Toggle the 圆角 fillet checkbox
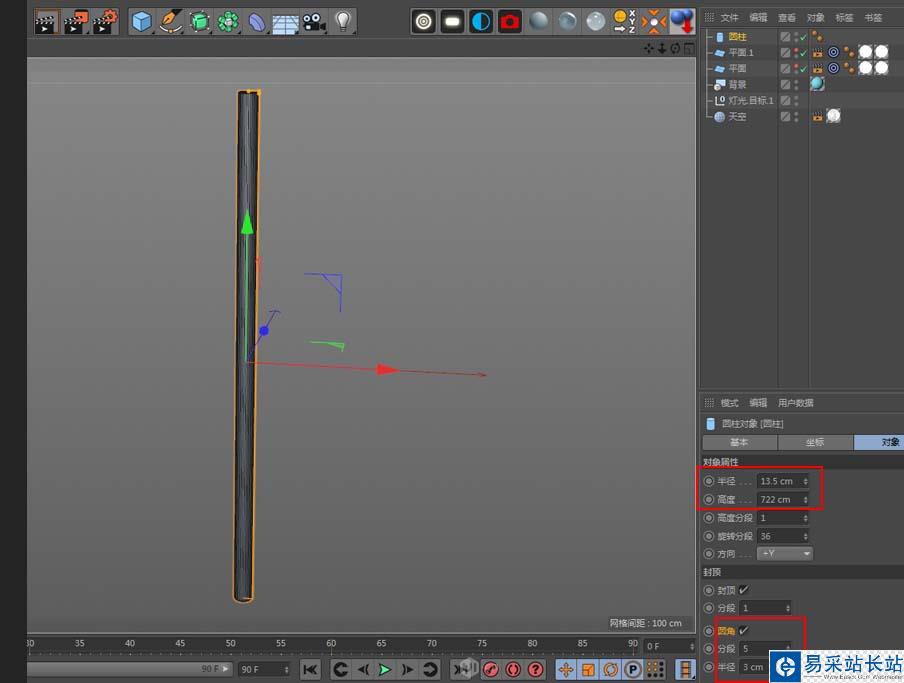The width and height of the screenshot is (904, 683). (744, 631)
